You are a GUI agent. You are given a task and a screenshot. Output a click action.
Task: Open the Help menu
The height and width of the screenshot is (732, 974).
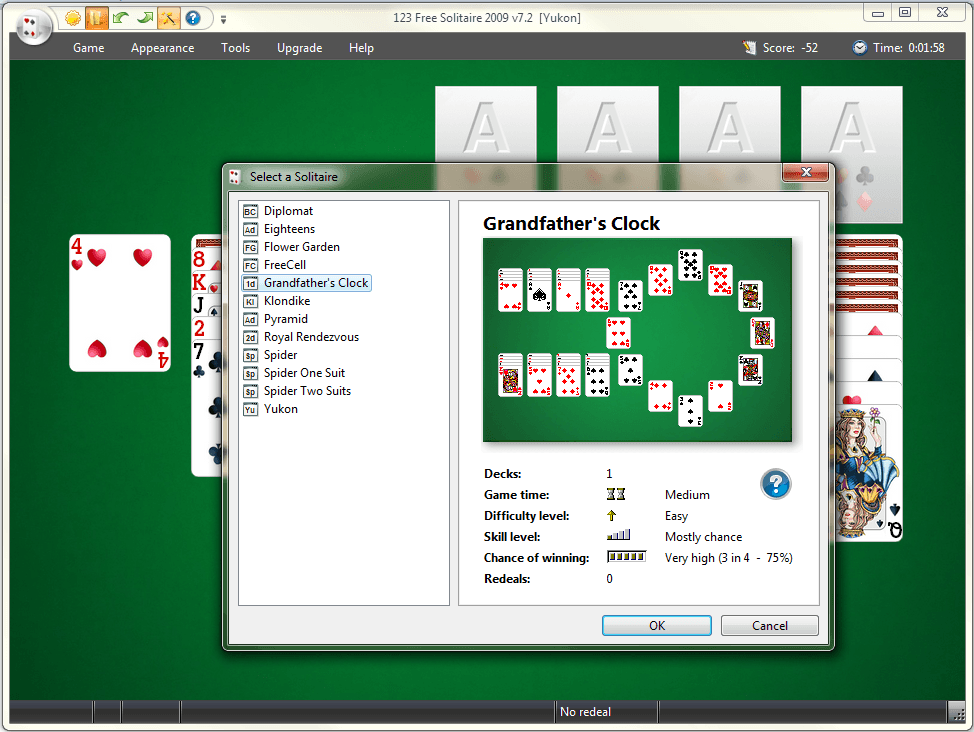coord(361,48)
